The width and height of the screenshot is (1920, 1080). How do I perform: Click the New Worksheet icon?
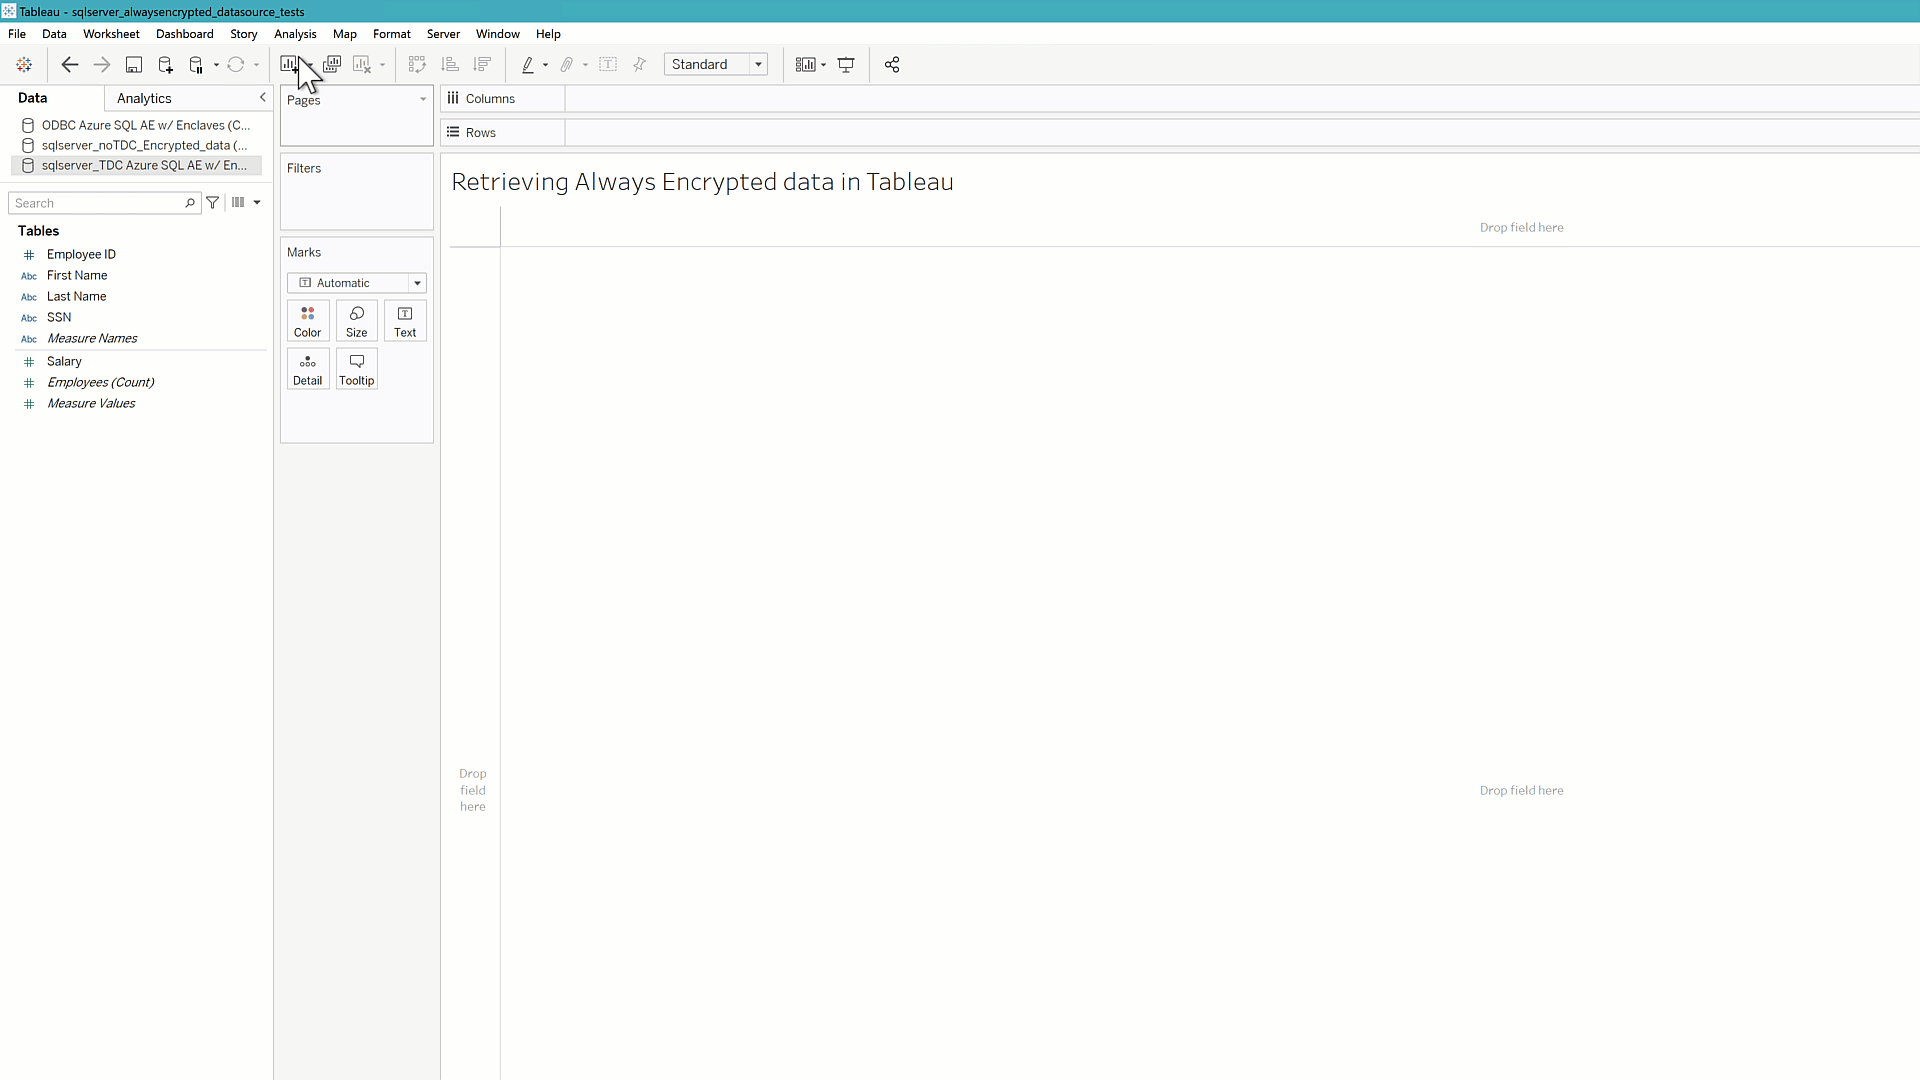point(289,65)
